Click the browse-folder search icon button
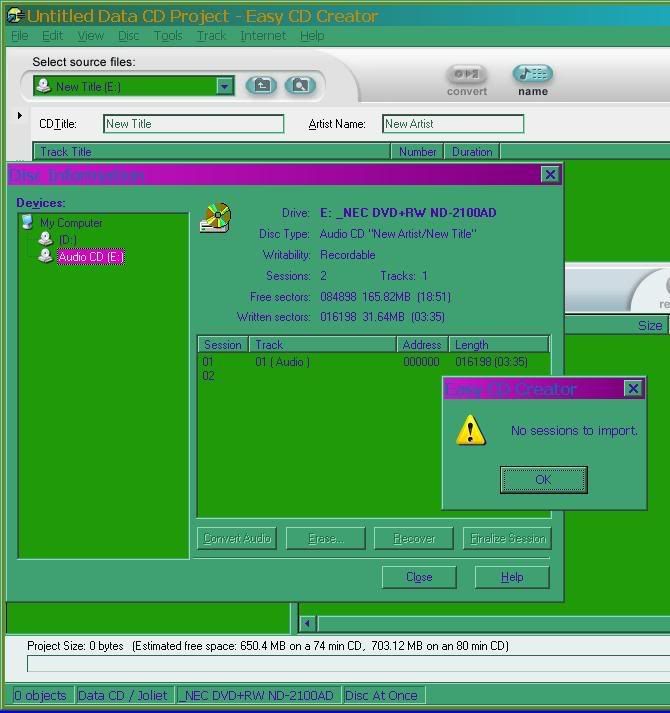 click(x=300, y=85)
